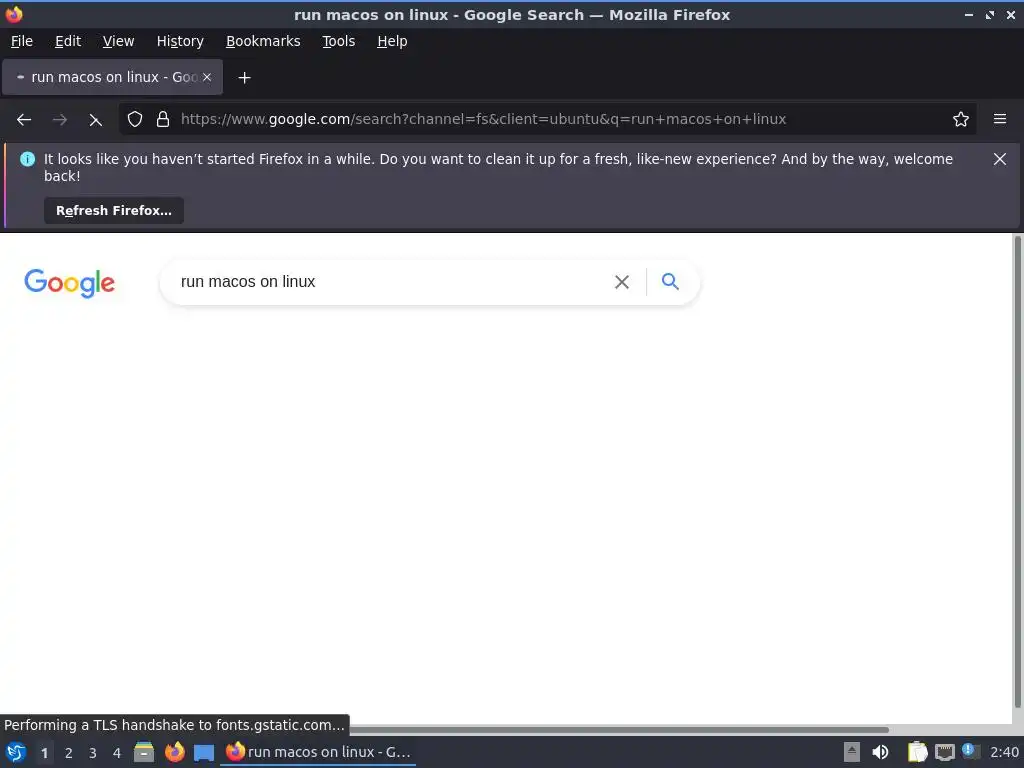Viewport: 1024px width, 768px height.
Task: Open the file manager taskbar launcher
Action: pyautogui.click(x=144, y=752)
